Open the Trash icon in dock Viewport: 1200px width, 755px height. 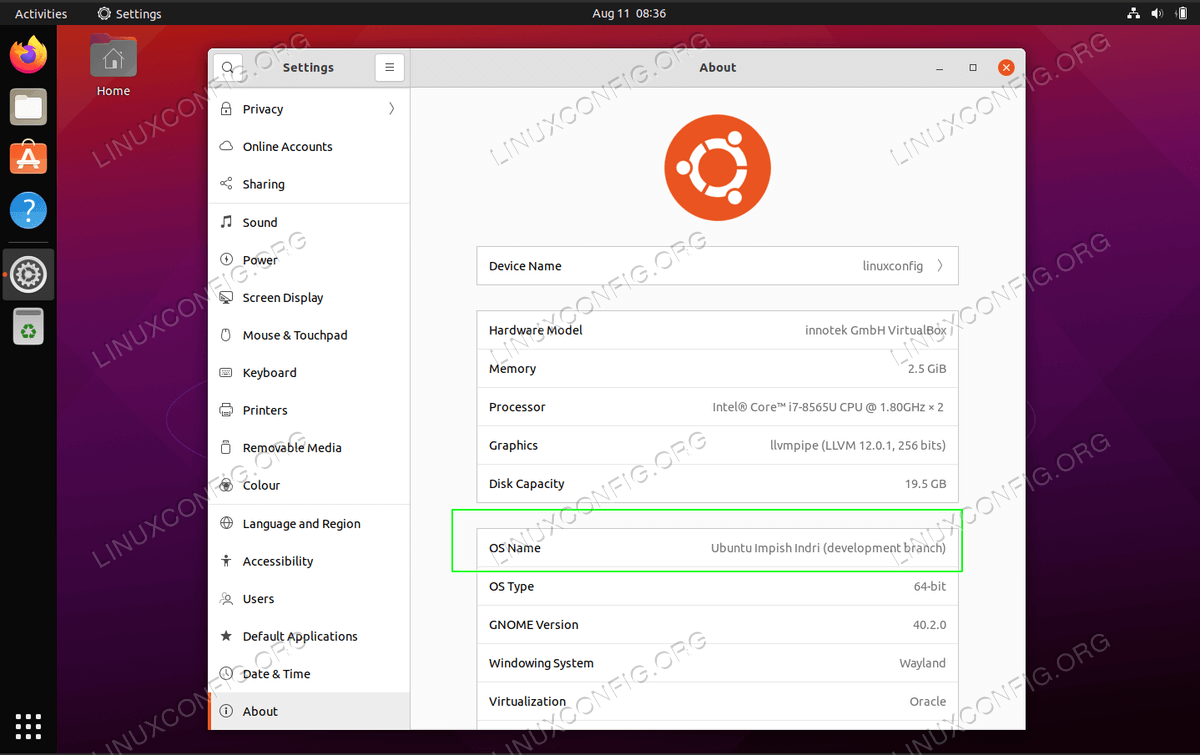[x=29, y=326]
